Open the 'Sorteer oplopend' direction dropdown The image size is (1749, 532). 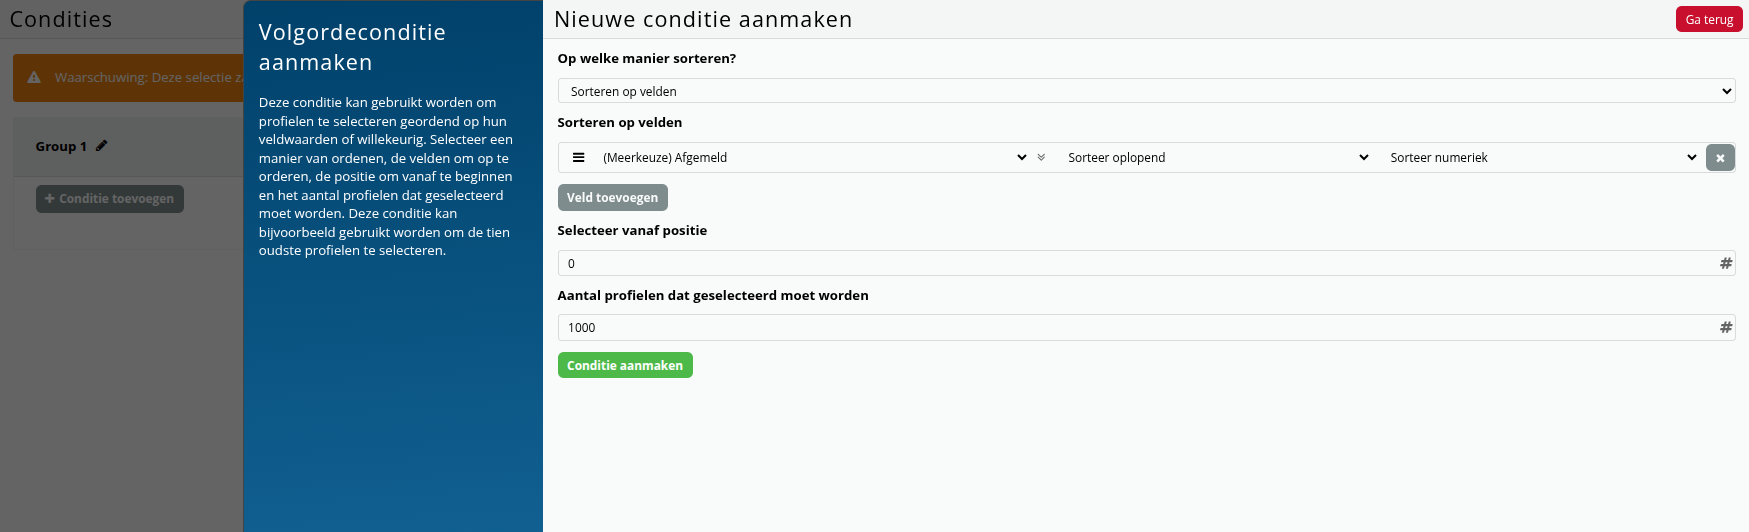point(1217,157)
